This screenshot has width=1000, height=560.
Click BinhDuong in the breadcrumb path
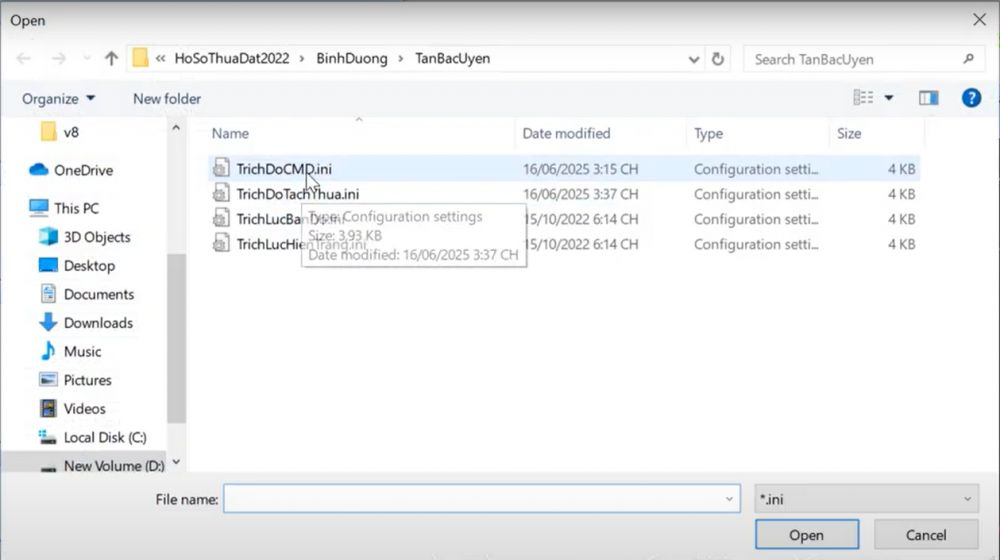352,58
